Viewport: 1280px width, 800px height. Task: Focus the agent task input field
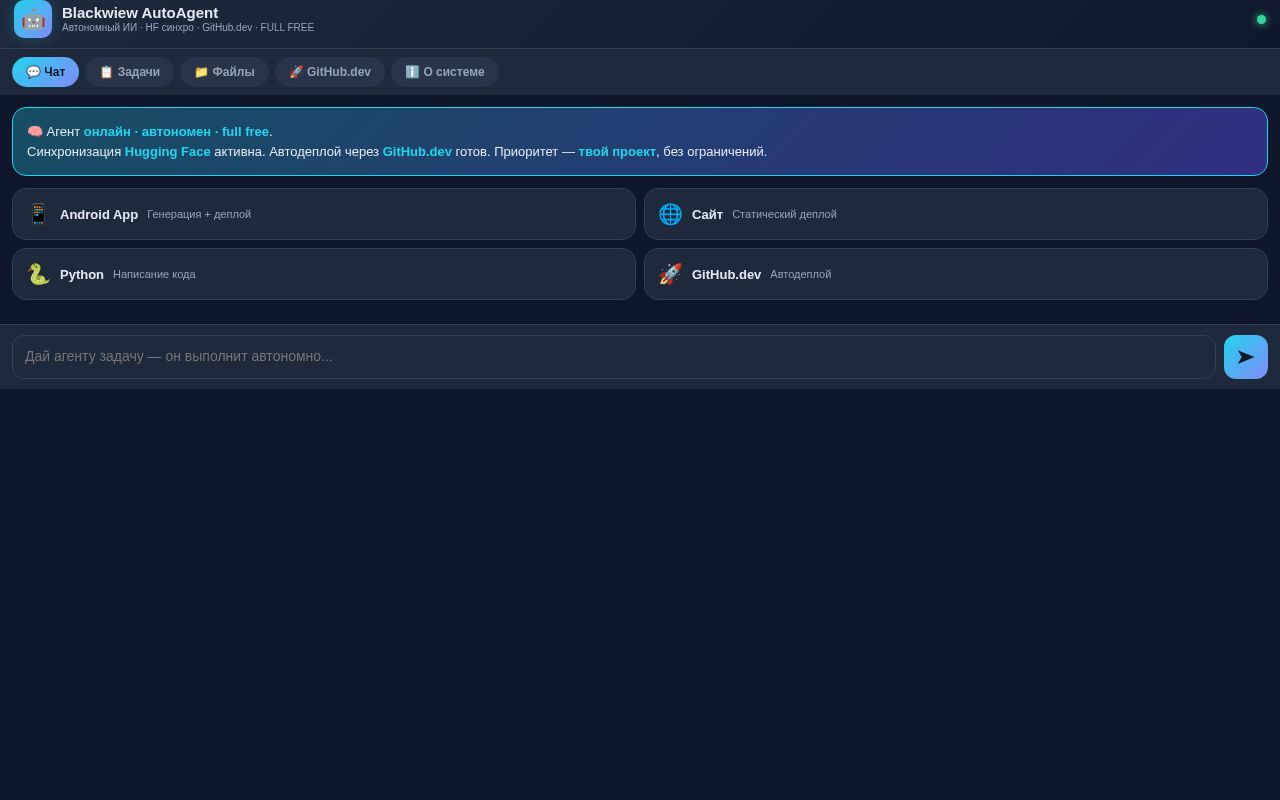pos(614,357)
